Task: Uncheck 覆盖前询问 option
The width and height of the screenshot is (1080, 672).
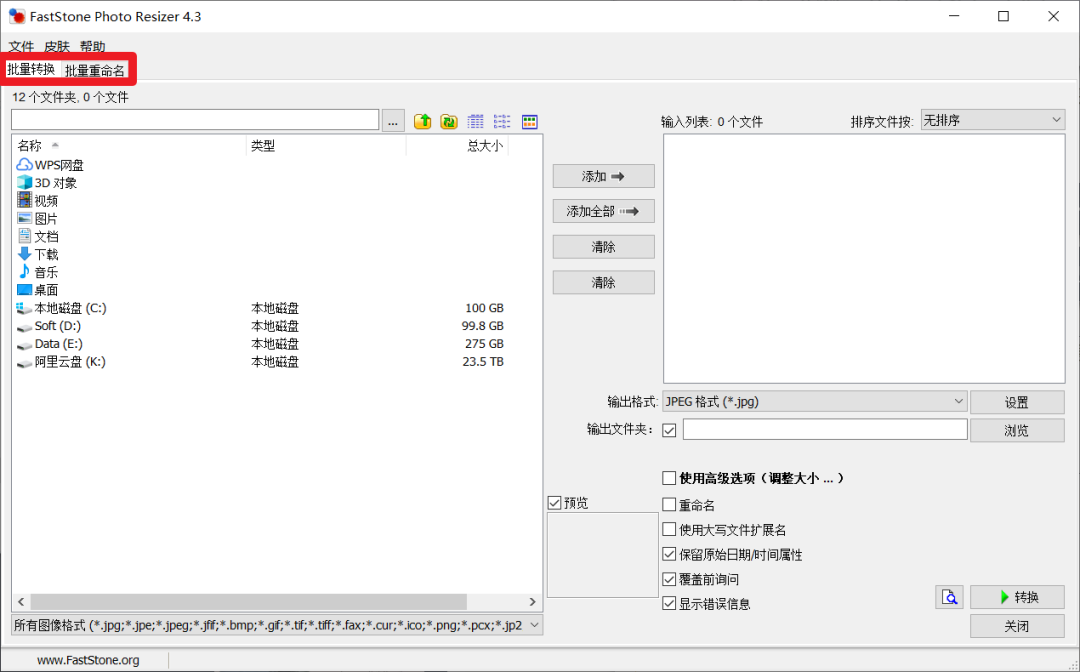Action: (x=670, y=579)
